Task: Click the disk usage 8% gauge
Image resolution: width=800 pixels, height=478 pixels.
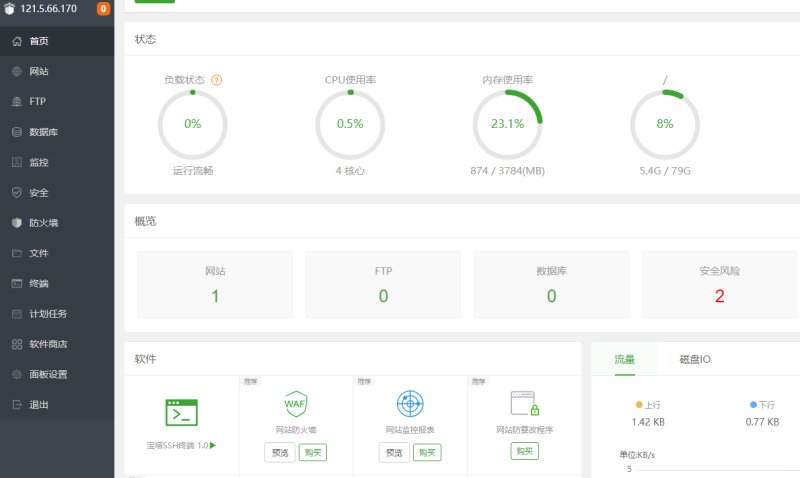Action: pyautogui.click(x=665, y=124)
